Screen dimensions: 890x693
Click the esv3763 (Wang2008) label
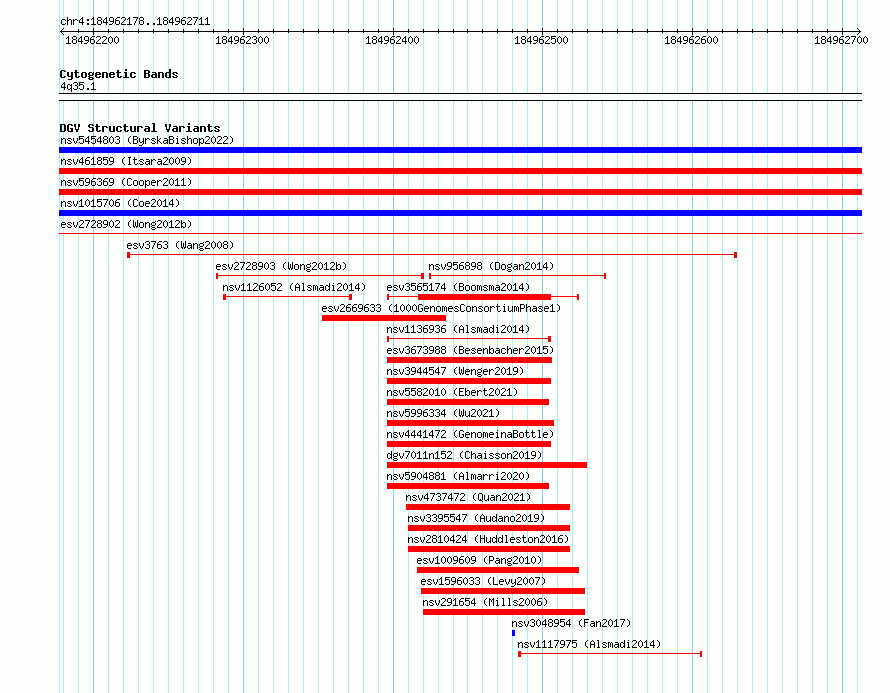pyautogui.click(x=180, y=245)
